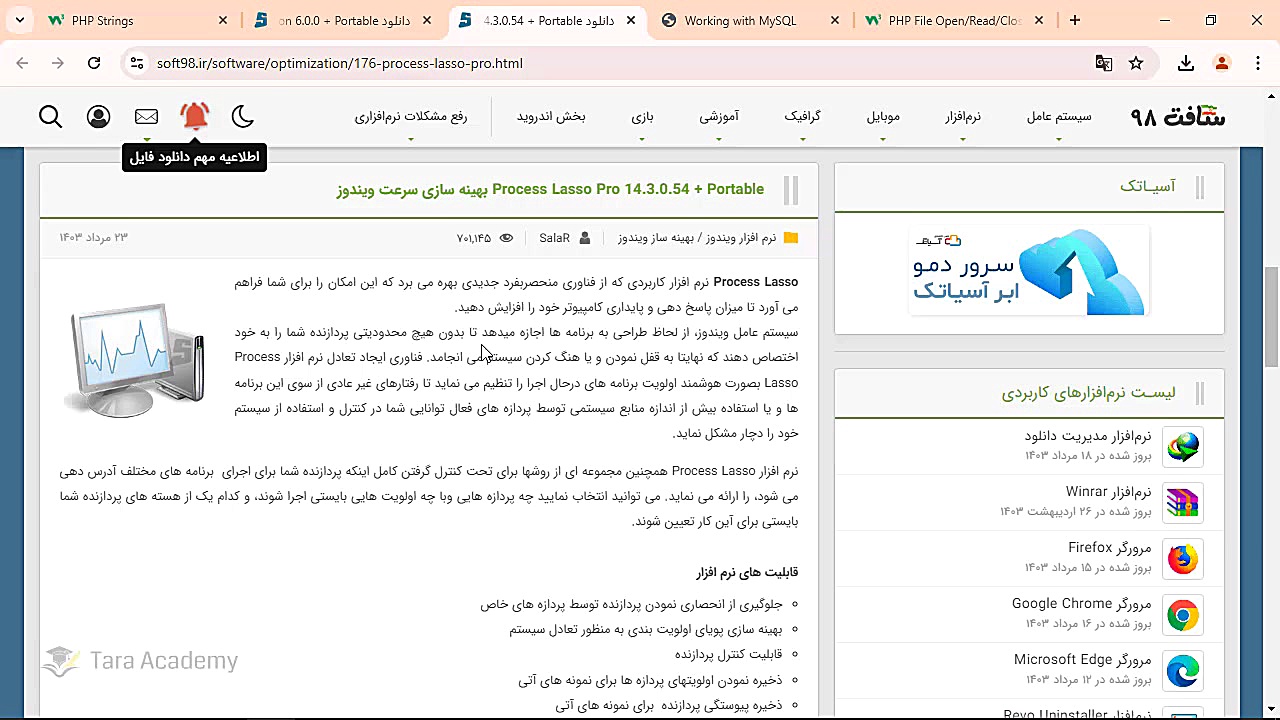The width and height of the screenshot is (1280, 720).
Task: Open the نرم‌افزار مدیریت دانلود link
Action: pyautogui.click(x=1088, y=436)
